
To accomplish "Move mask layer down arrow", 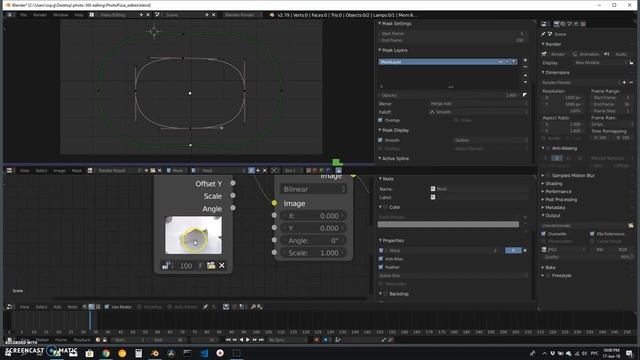I will coord(525,82).
